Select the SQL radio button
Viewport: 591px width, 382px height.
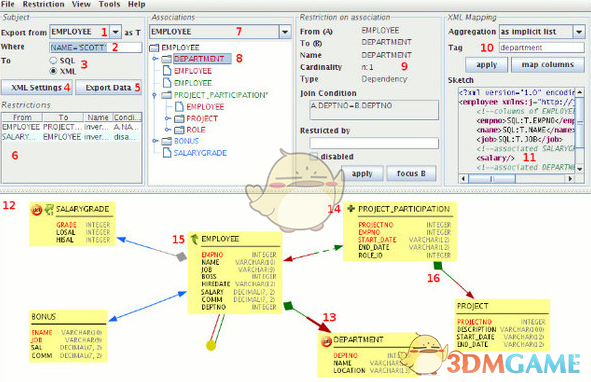53,60
